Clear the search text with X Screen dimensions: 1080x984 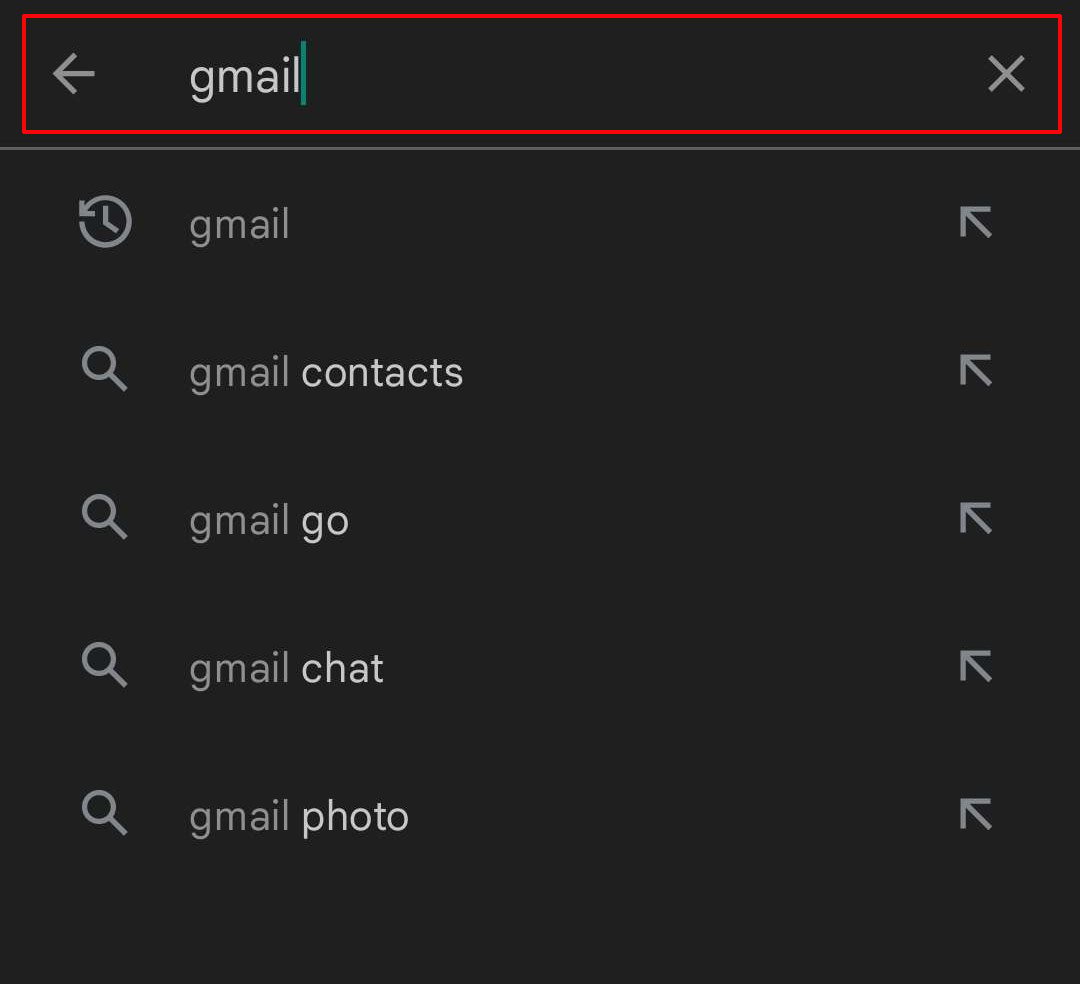coord(1006,74)
